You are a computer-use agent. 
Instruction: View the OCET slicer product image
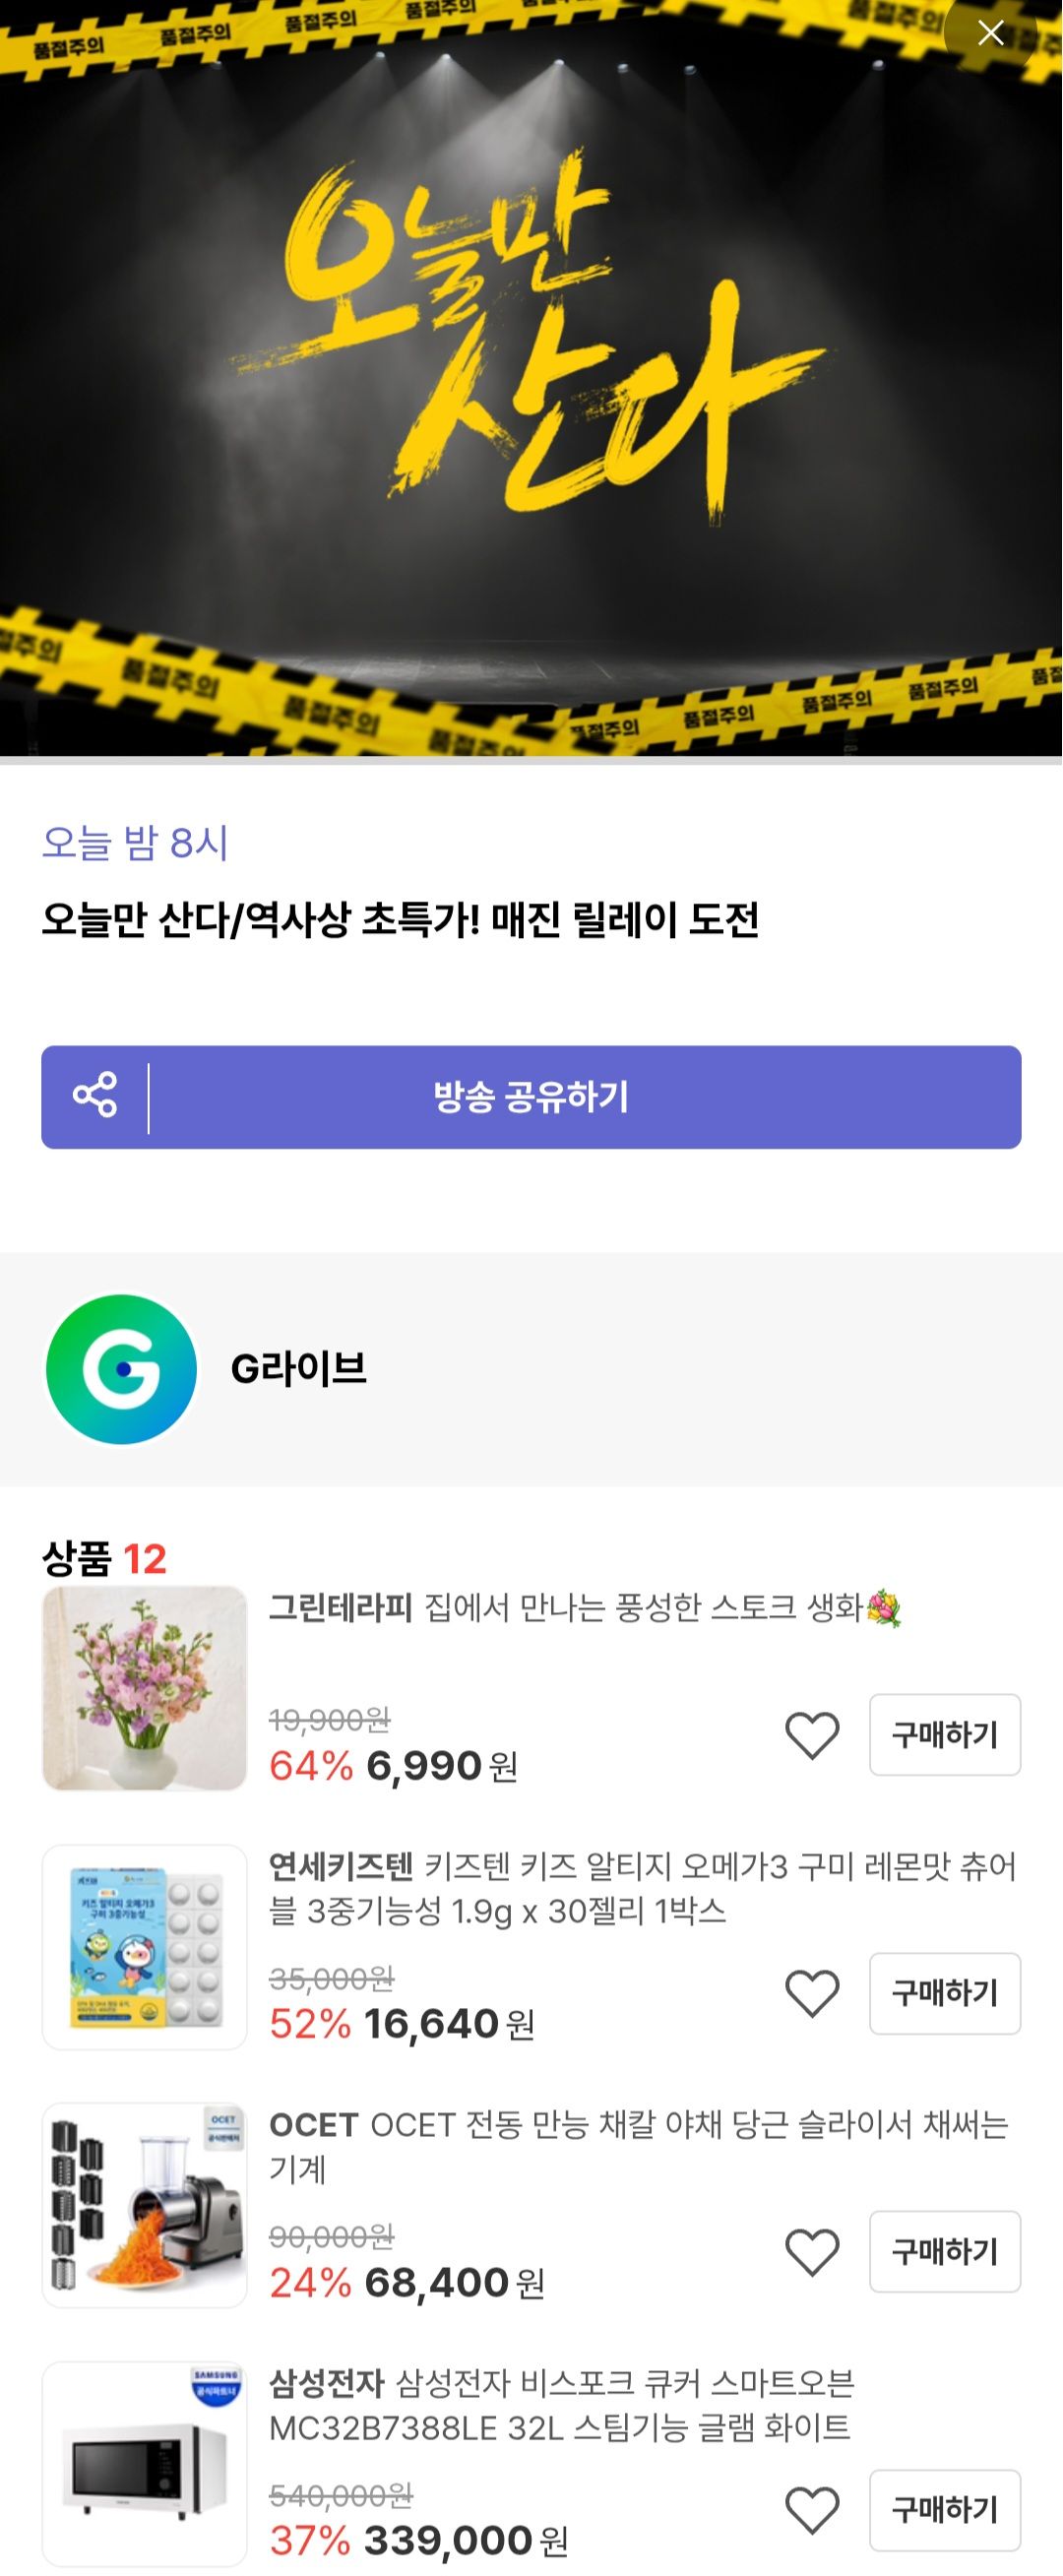click(144, 2205)
